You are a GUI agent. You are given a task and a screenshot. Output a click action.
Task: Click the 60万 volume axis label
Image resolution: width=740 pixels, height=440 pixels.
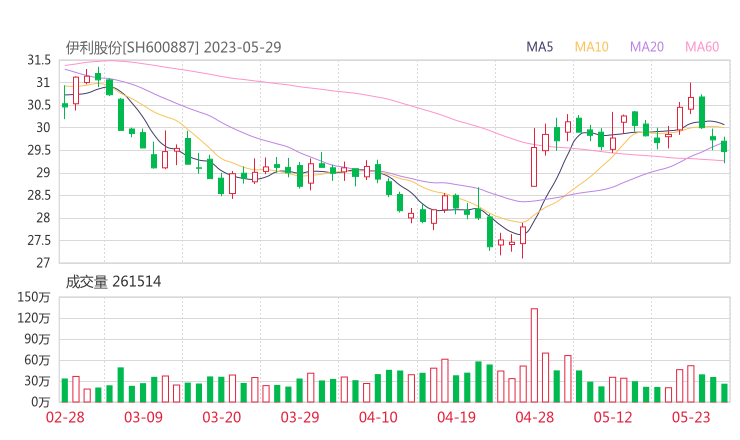(37, 360)
